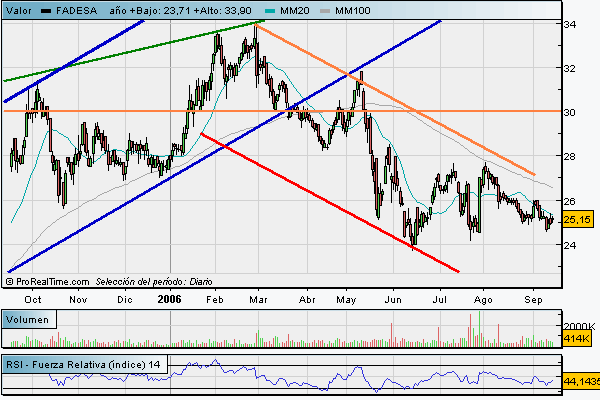Click the 34 price axis label
This screenshot has width=600, height=400.
569,24
